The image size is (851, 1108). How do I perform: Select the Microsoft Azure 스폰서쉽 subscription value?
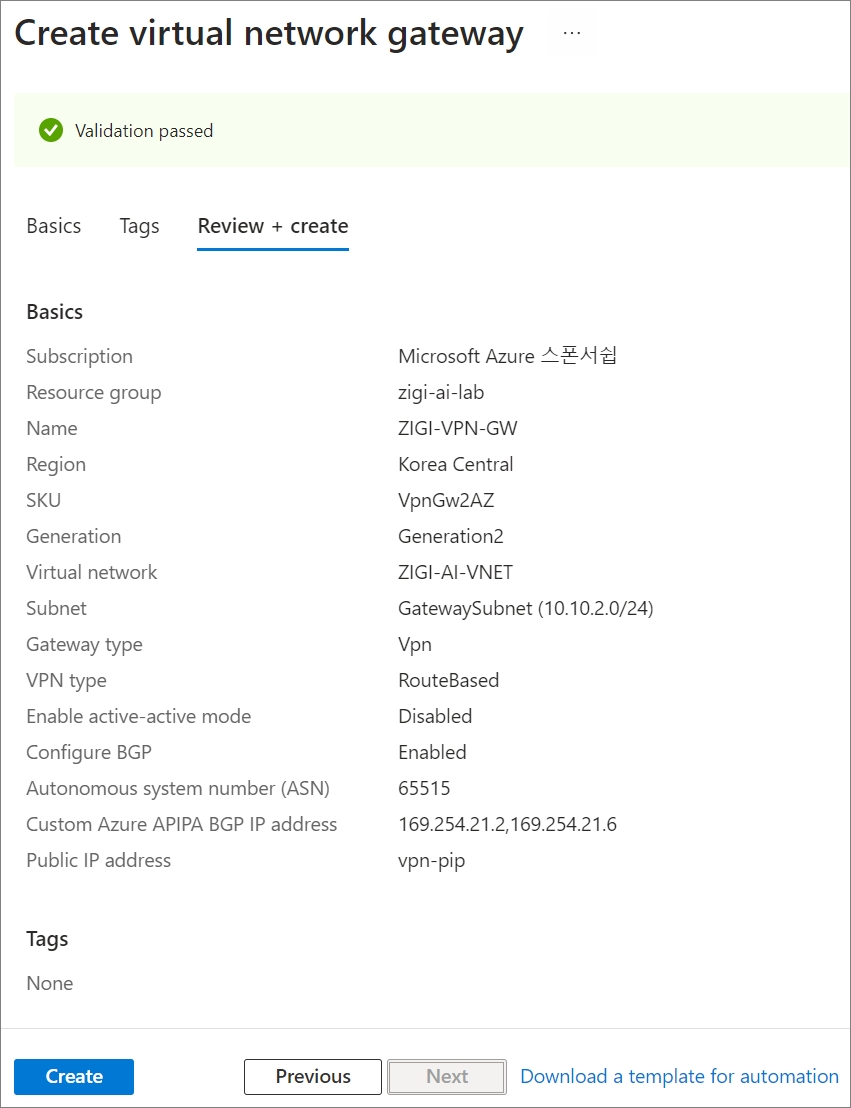507,356
